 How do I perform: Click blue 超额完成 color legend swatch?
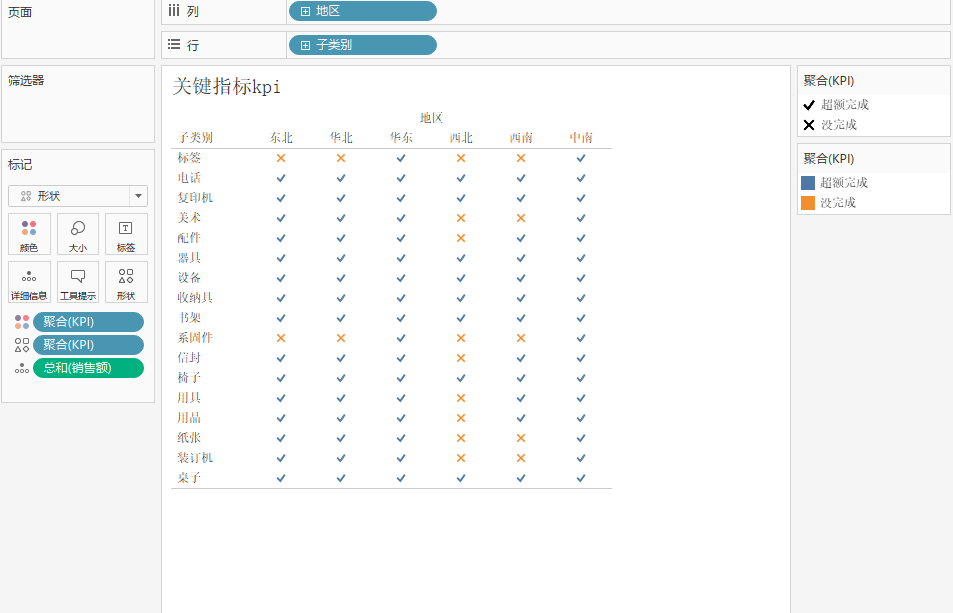808,183
